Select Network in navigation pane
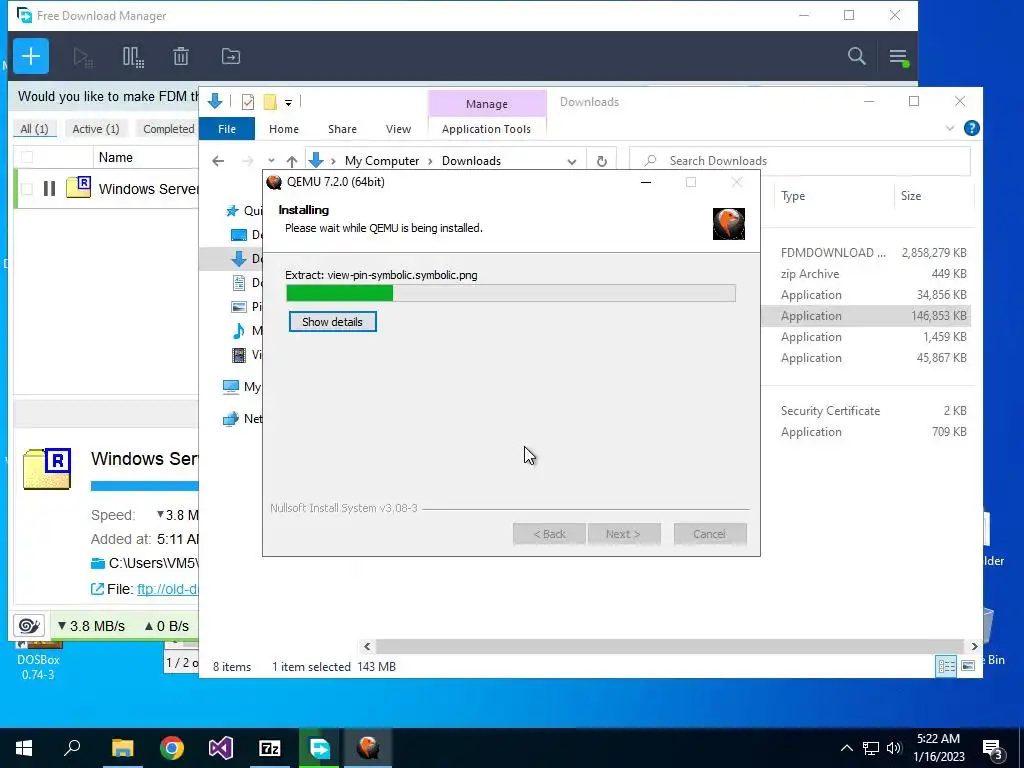Screen dimensions: 1024x768 click(x=242, y=419)
